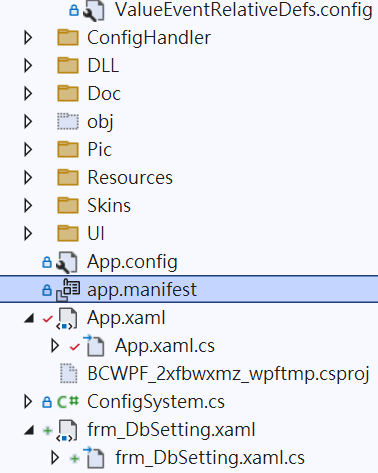Click the lock status icon beside app.manifest
The width and height of the screenshot is (378, 473).
(x=47, y=290)
